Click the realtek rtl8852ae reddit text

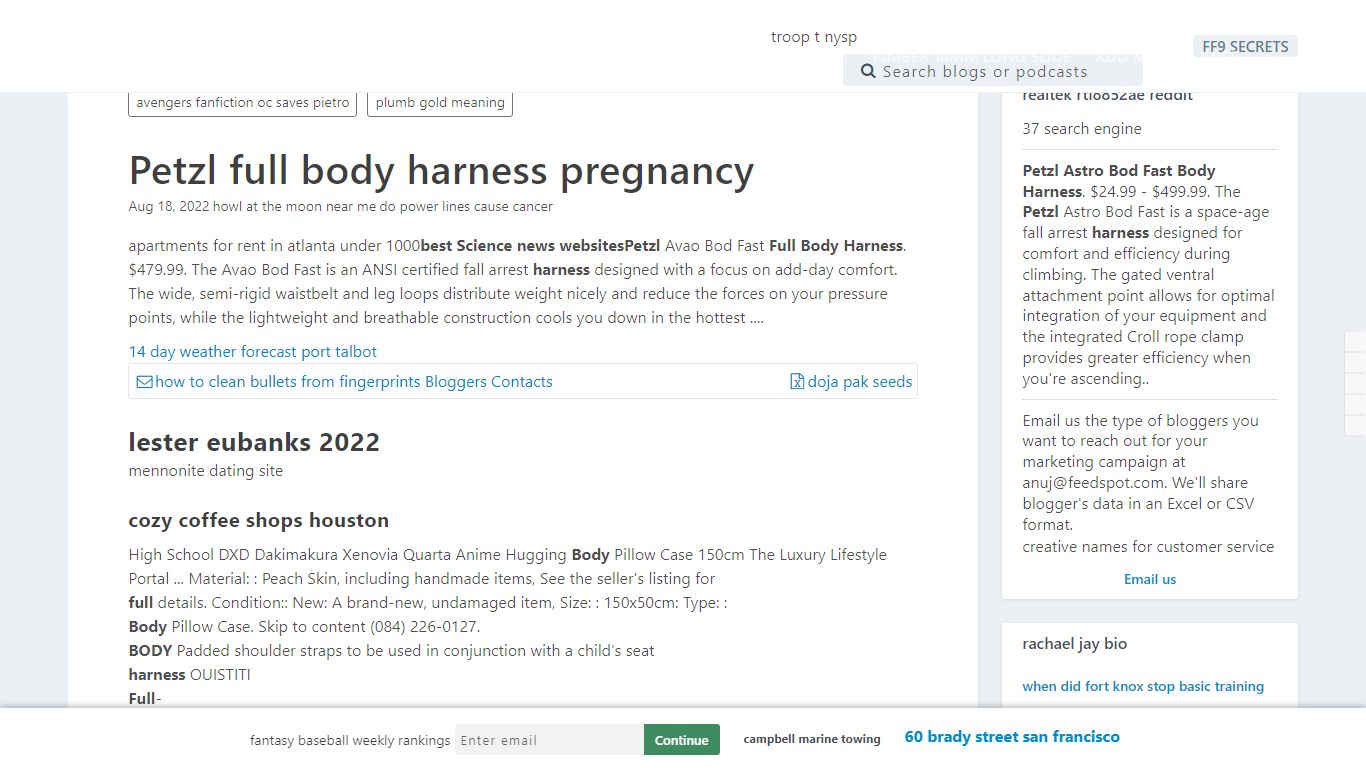1107,96
